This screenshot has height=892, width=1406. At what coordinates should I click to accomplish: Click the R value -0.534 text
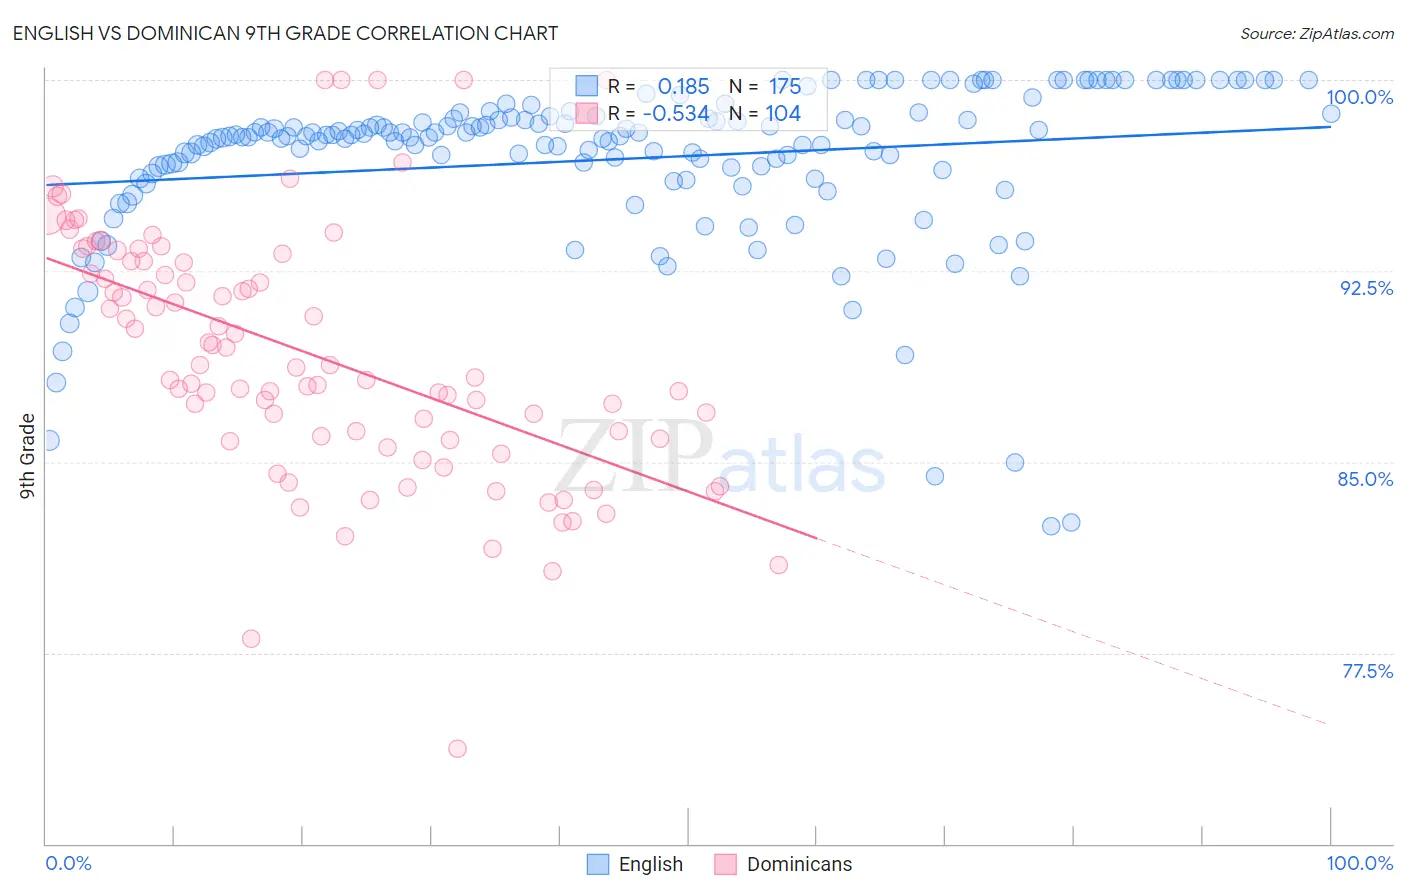coord(675,114)
